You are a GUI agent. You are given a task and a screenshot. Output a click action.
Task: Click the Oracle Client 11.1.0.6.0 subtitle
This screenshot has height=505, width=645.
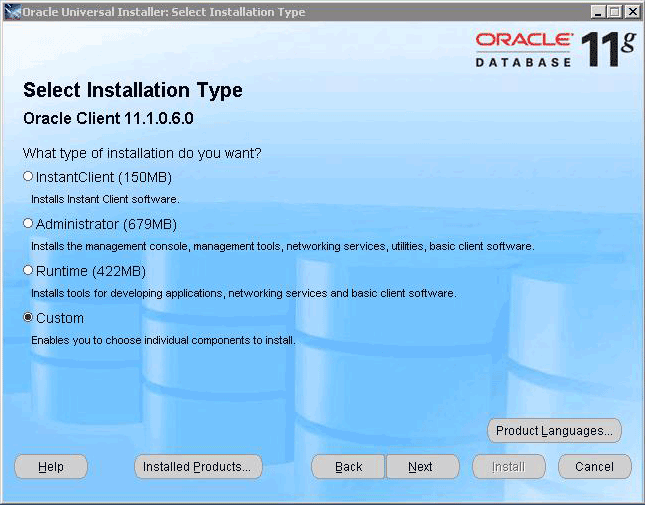coord(107,119)
